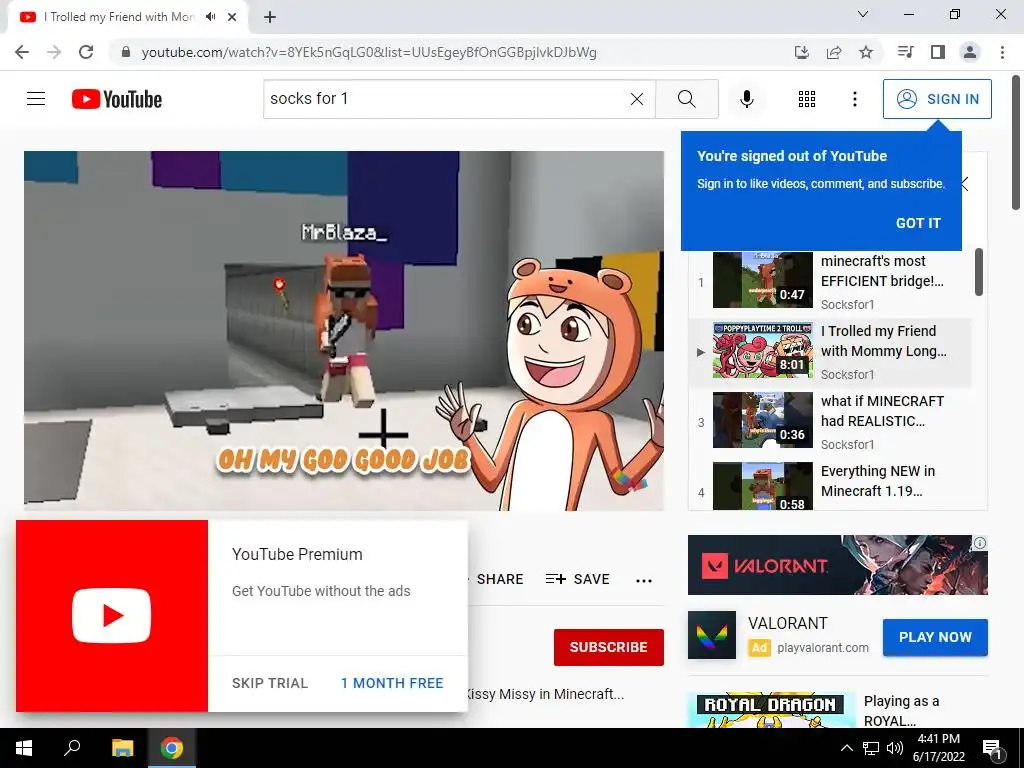This screenshot has height=768, width=1024.
Task: Open 'Playing as a ROYAL...' video title
Action: pos(901,711)
